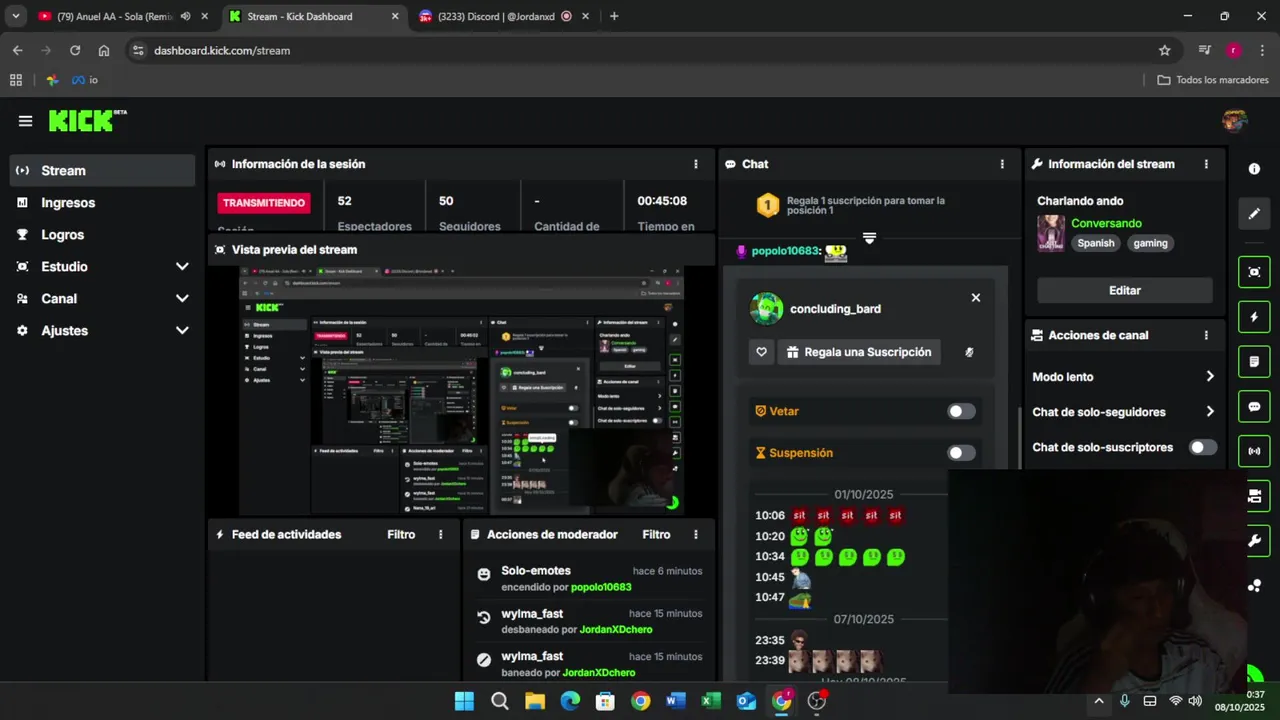Click popolo10683 link in moderator actions
Image resolution: width=1280 pixels, height=720 pixels.
click(601, 587)
